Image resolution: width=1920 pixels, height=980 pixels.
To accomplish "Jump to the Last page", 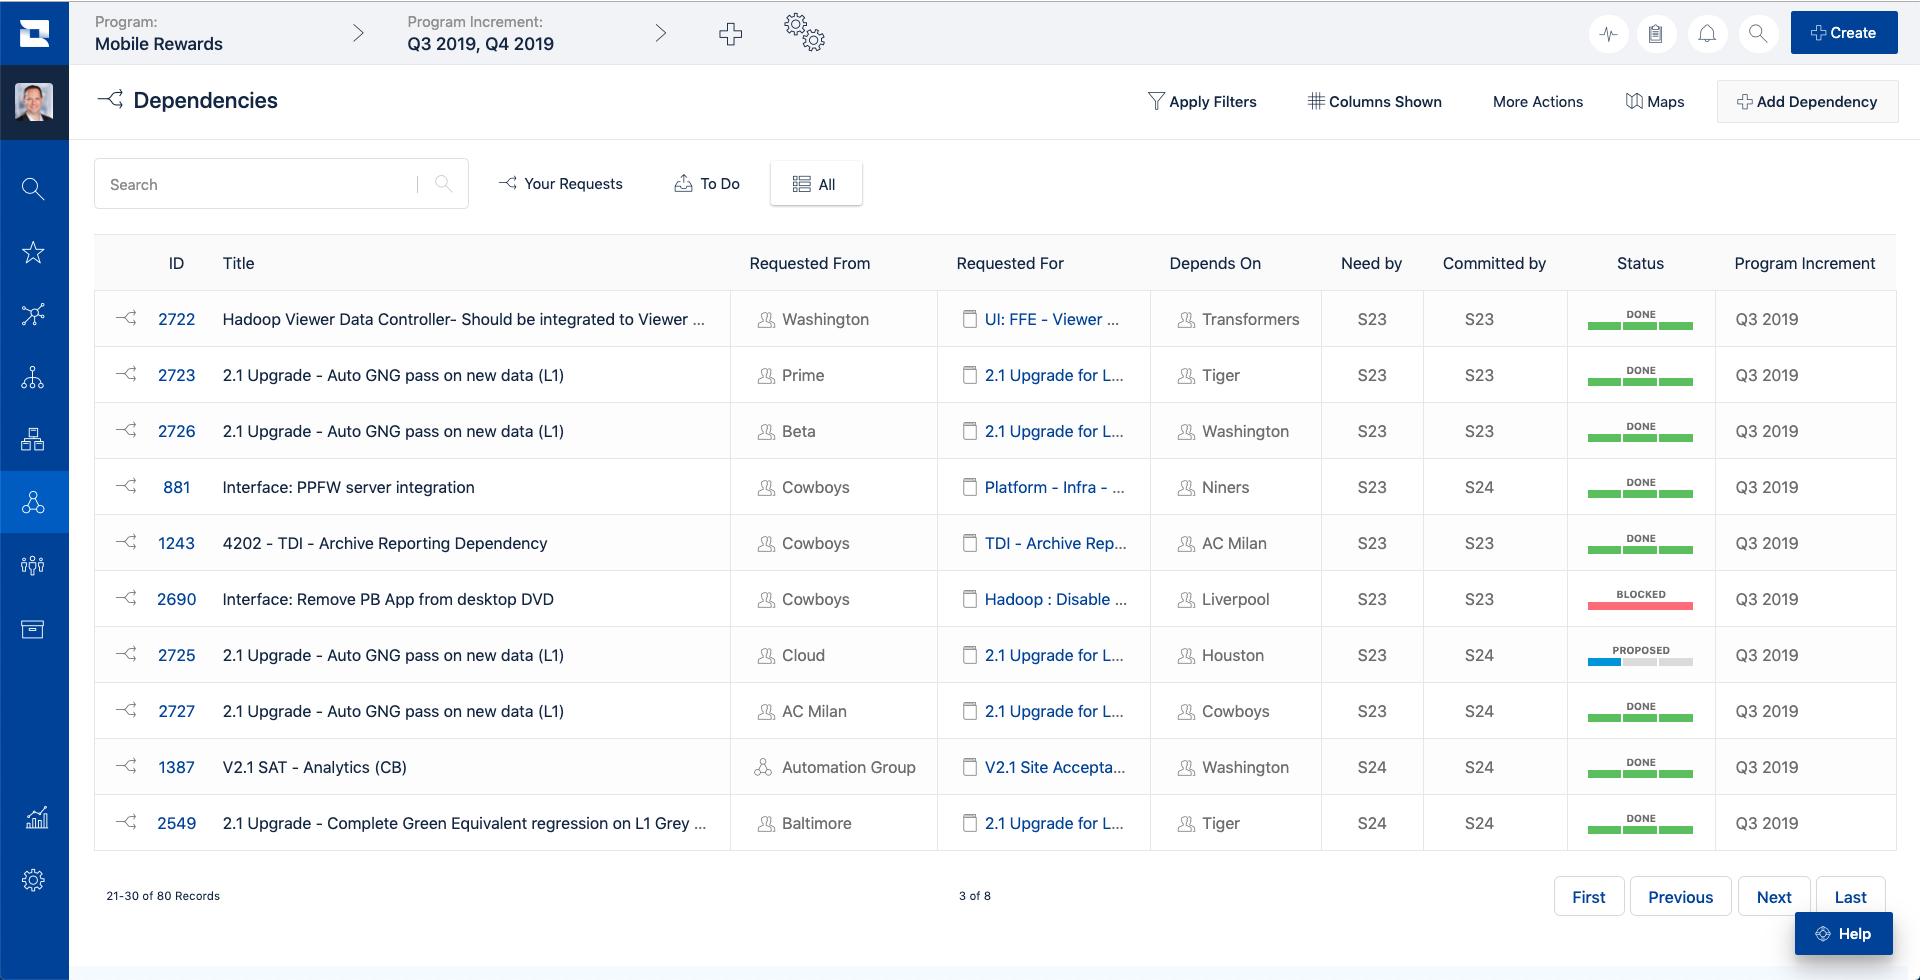I will click(x=1850, y=897).
